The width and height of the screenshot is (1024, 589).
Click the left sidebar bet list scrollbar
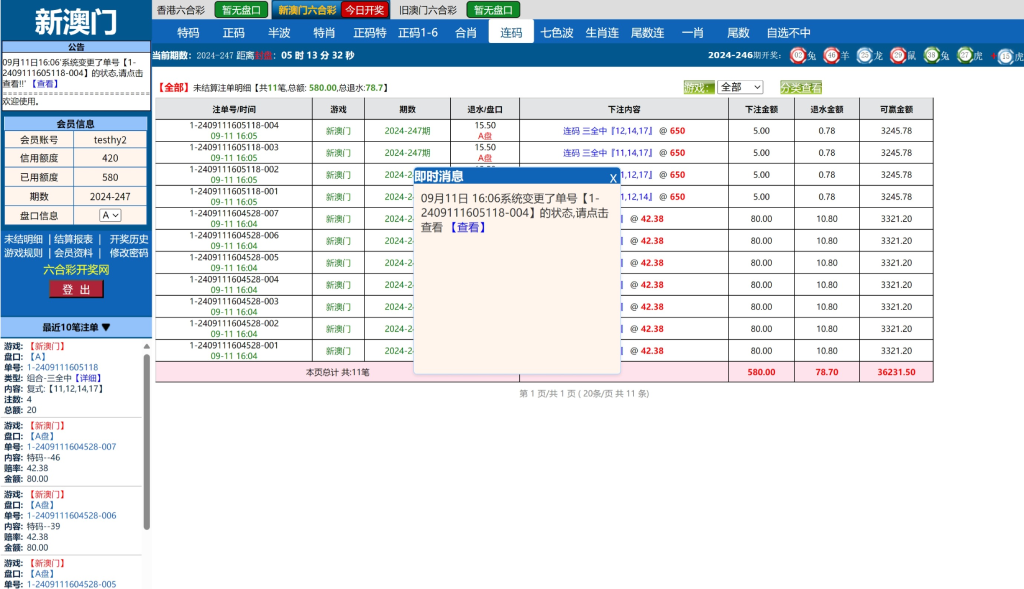tap(147, 440)
